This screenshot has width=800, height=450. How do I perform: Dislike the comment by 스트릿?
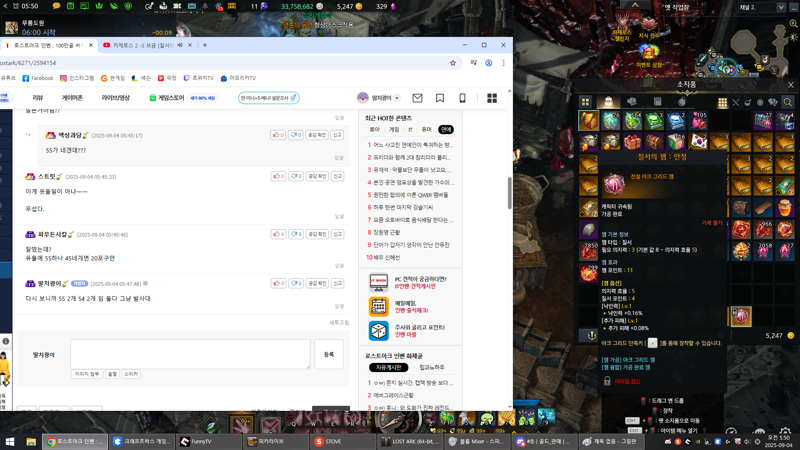coord(296,176)
